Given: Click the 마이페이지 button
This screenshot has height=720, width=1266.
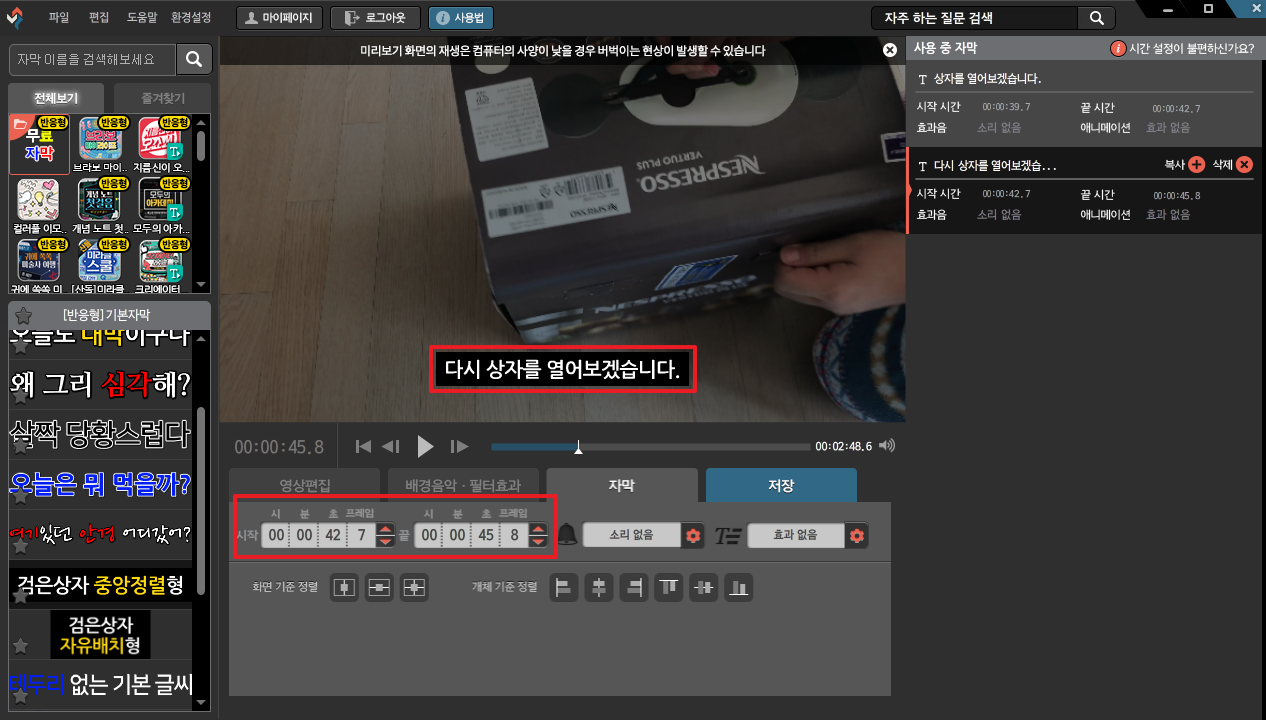Looking at the screenshot, I should [279, 18].
